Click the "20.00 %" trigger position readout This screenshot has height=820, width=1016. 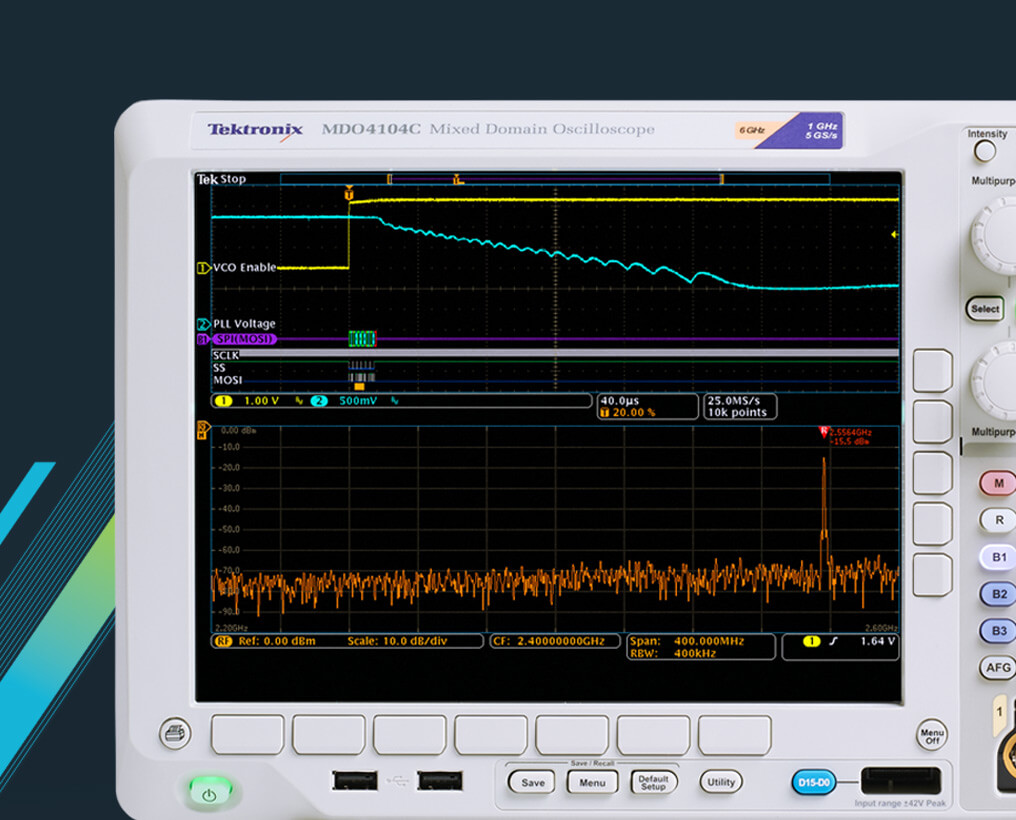click(633, 413)
